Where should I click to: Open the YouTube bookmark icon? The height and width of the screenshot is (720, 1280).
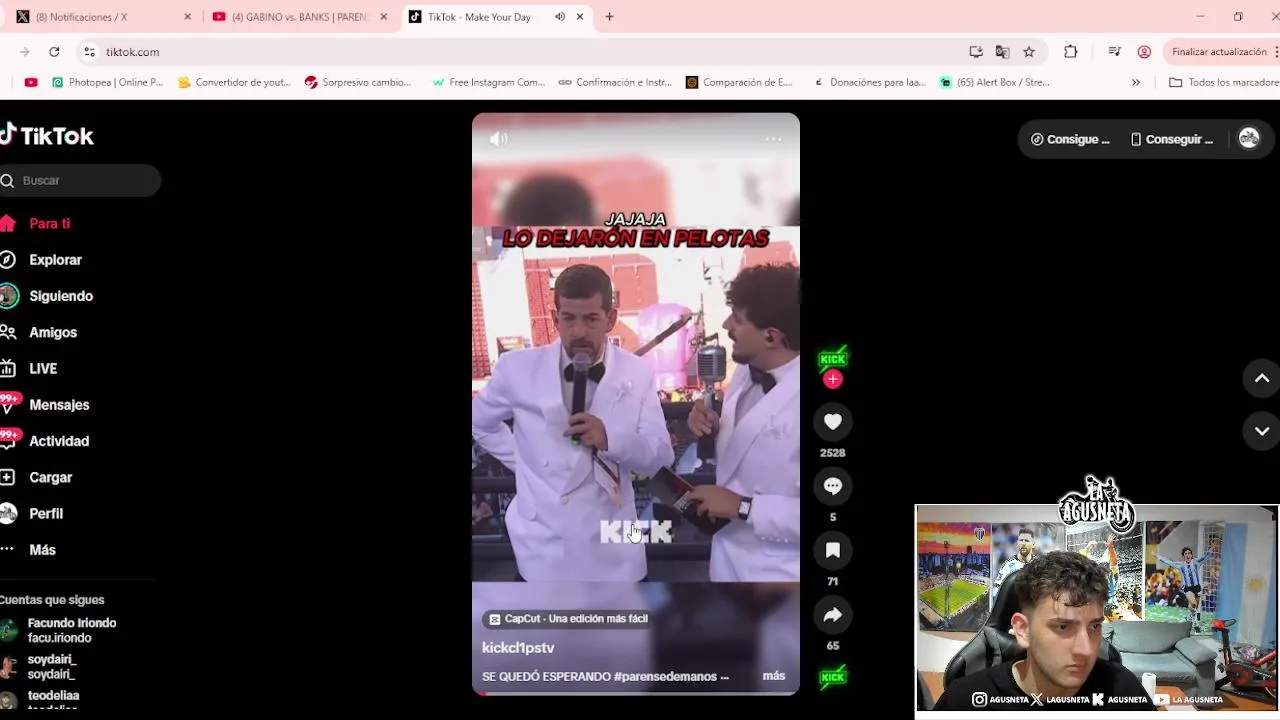click(x=31, y=83)
